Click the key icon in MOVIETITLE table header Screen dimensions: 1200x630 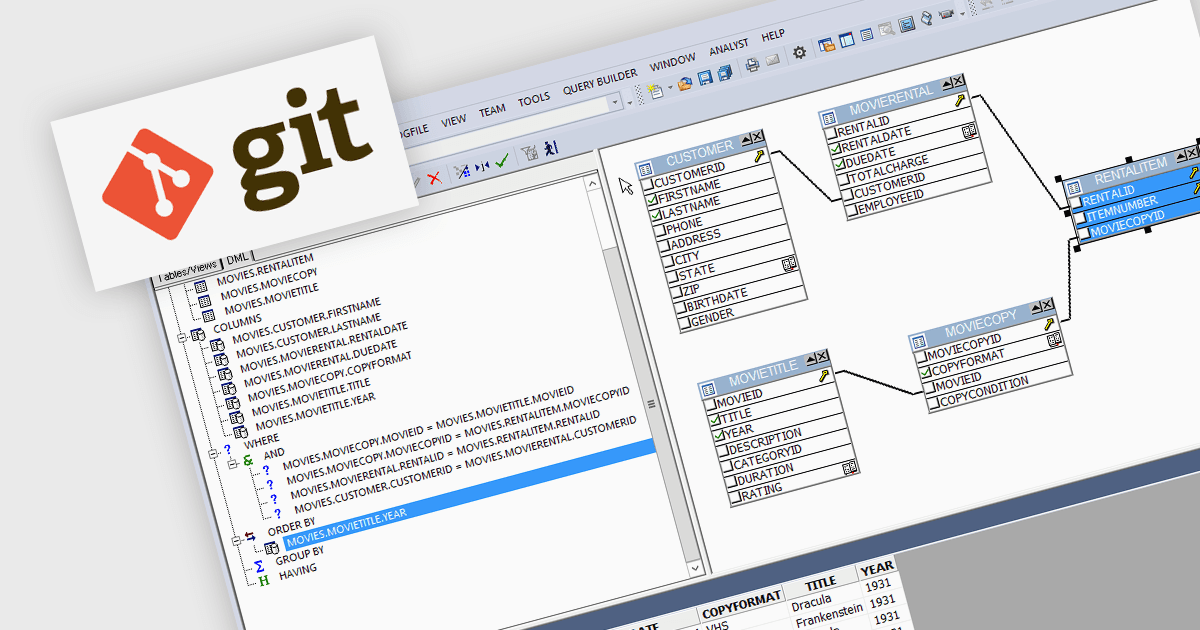coord(824,376)
